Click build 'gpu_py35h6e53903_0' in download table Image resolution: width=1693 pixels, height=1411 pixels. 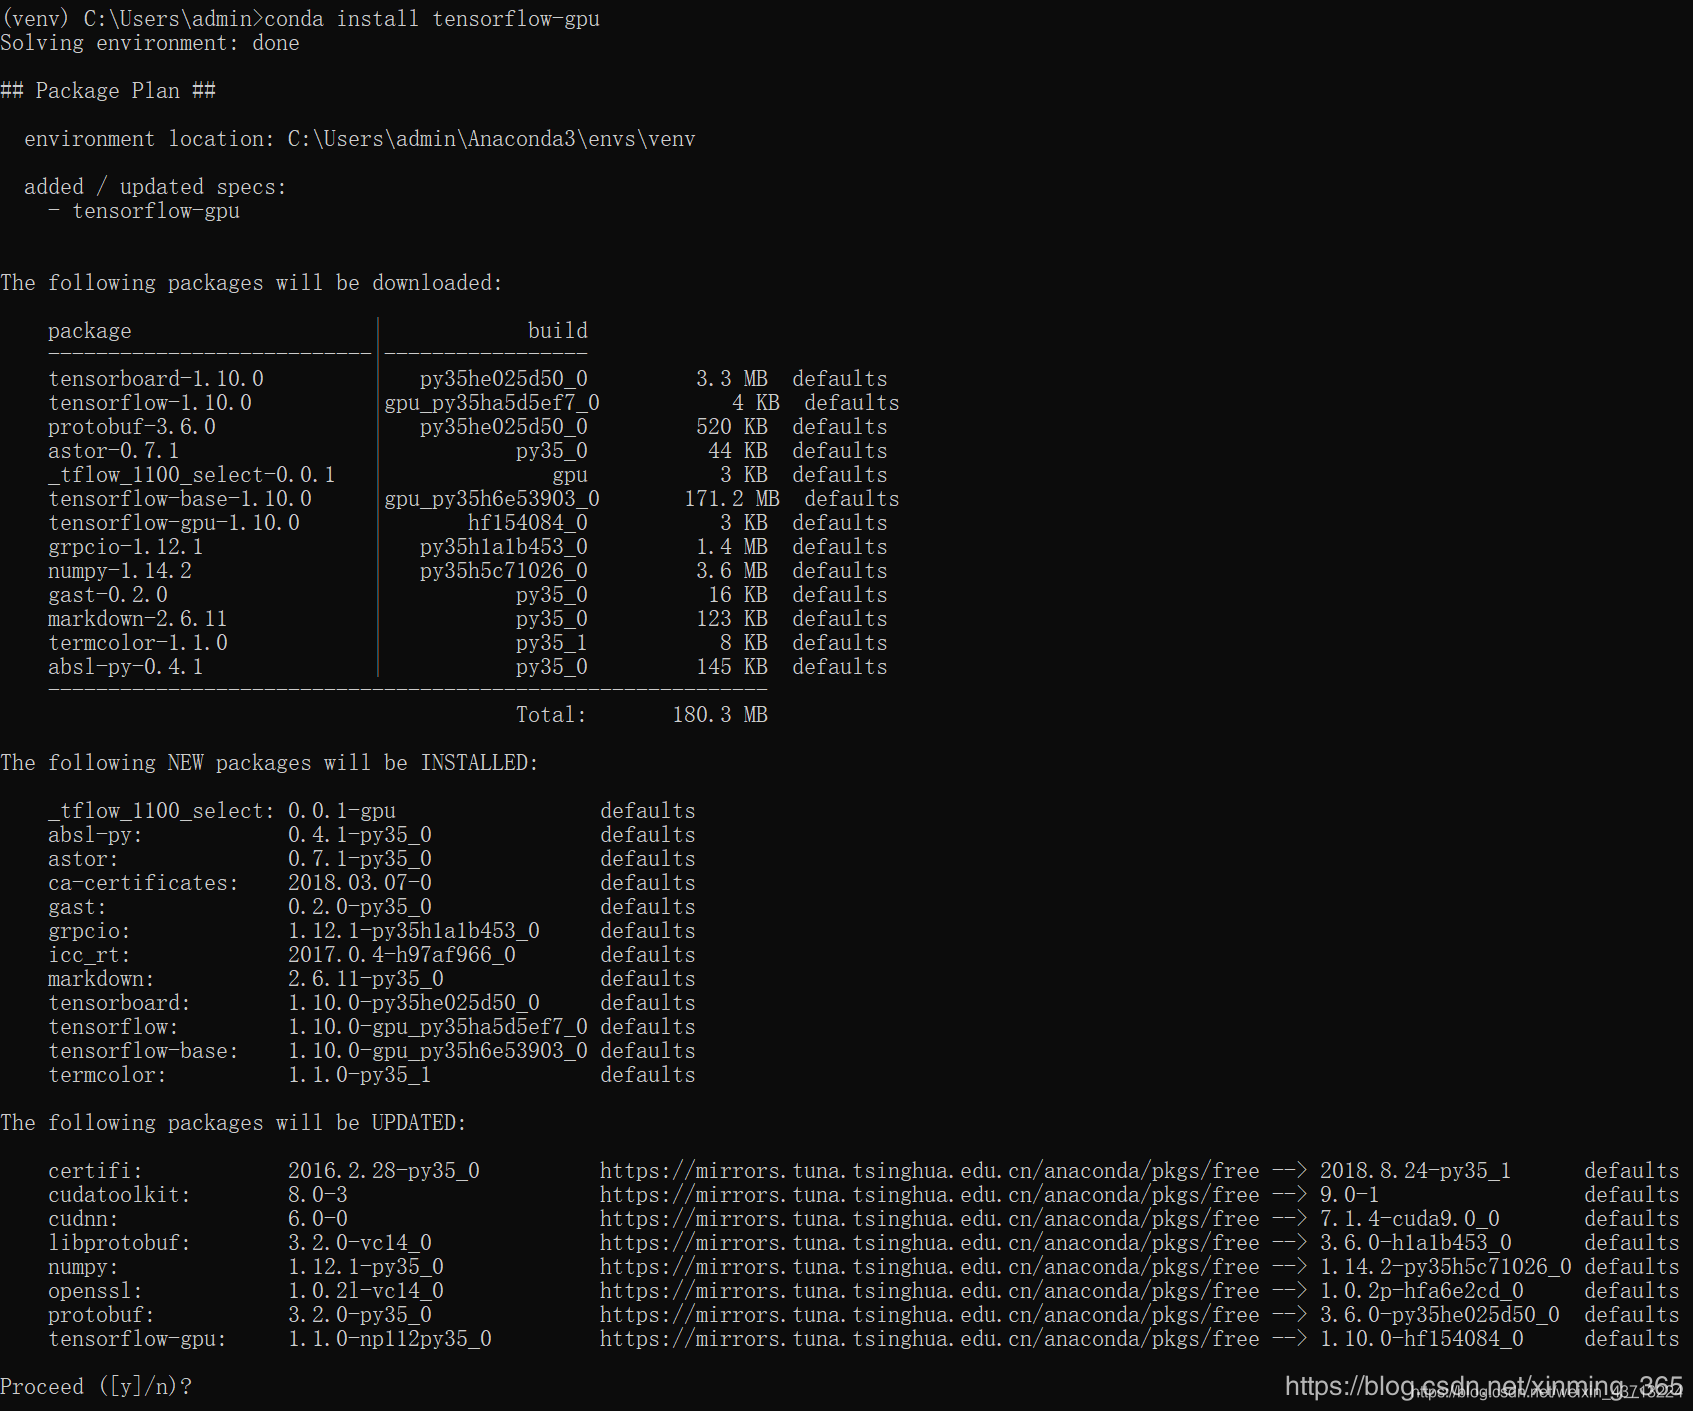pos(492,499)
